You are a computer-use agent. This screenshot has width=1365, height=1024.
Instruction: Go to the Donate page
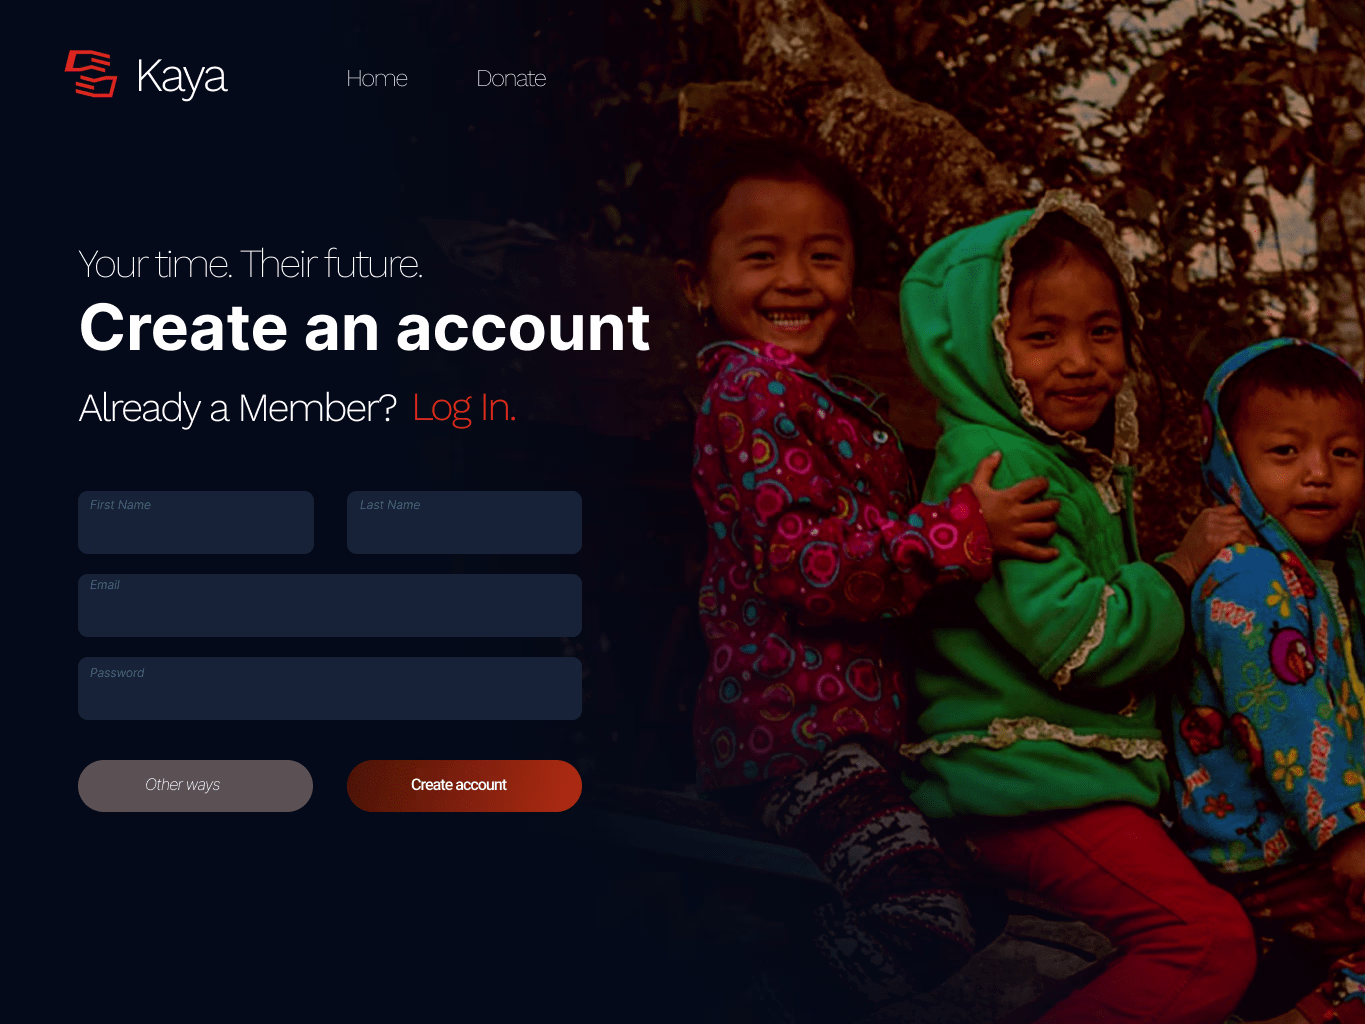click(x=511, y=78)
